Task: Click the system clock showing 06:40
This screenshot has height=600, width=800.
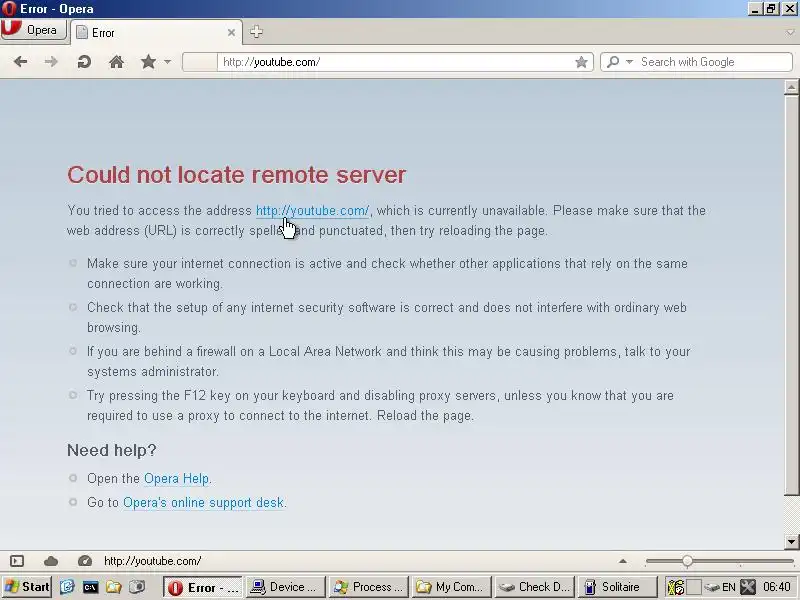Action: pyautogui.click(x=777, y=587)
